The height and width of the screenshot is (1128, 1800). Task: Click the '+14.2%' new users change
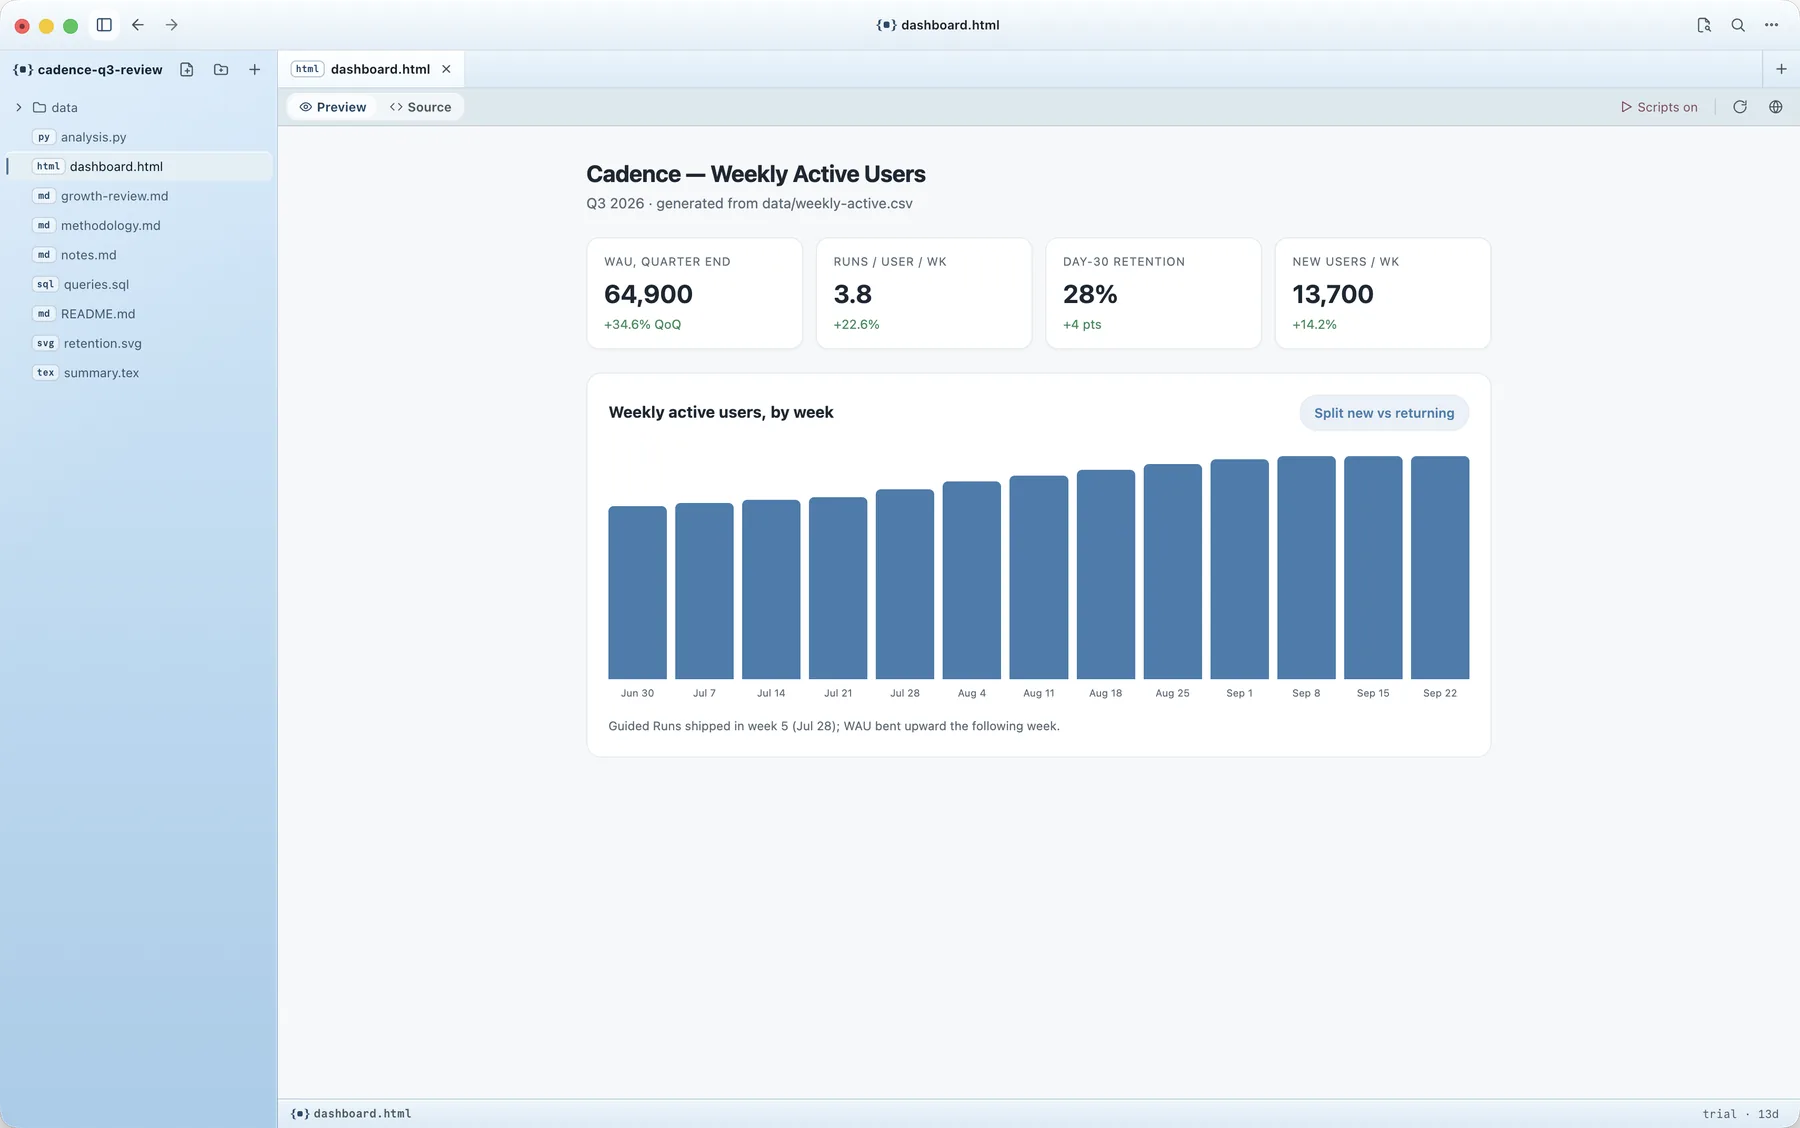tap(1314, 325)
